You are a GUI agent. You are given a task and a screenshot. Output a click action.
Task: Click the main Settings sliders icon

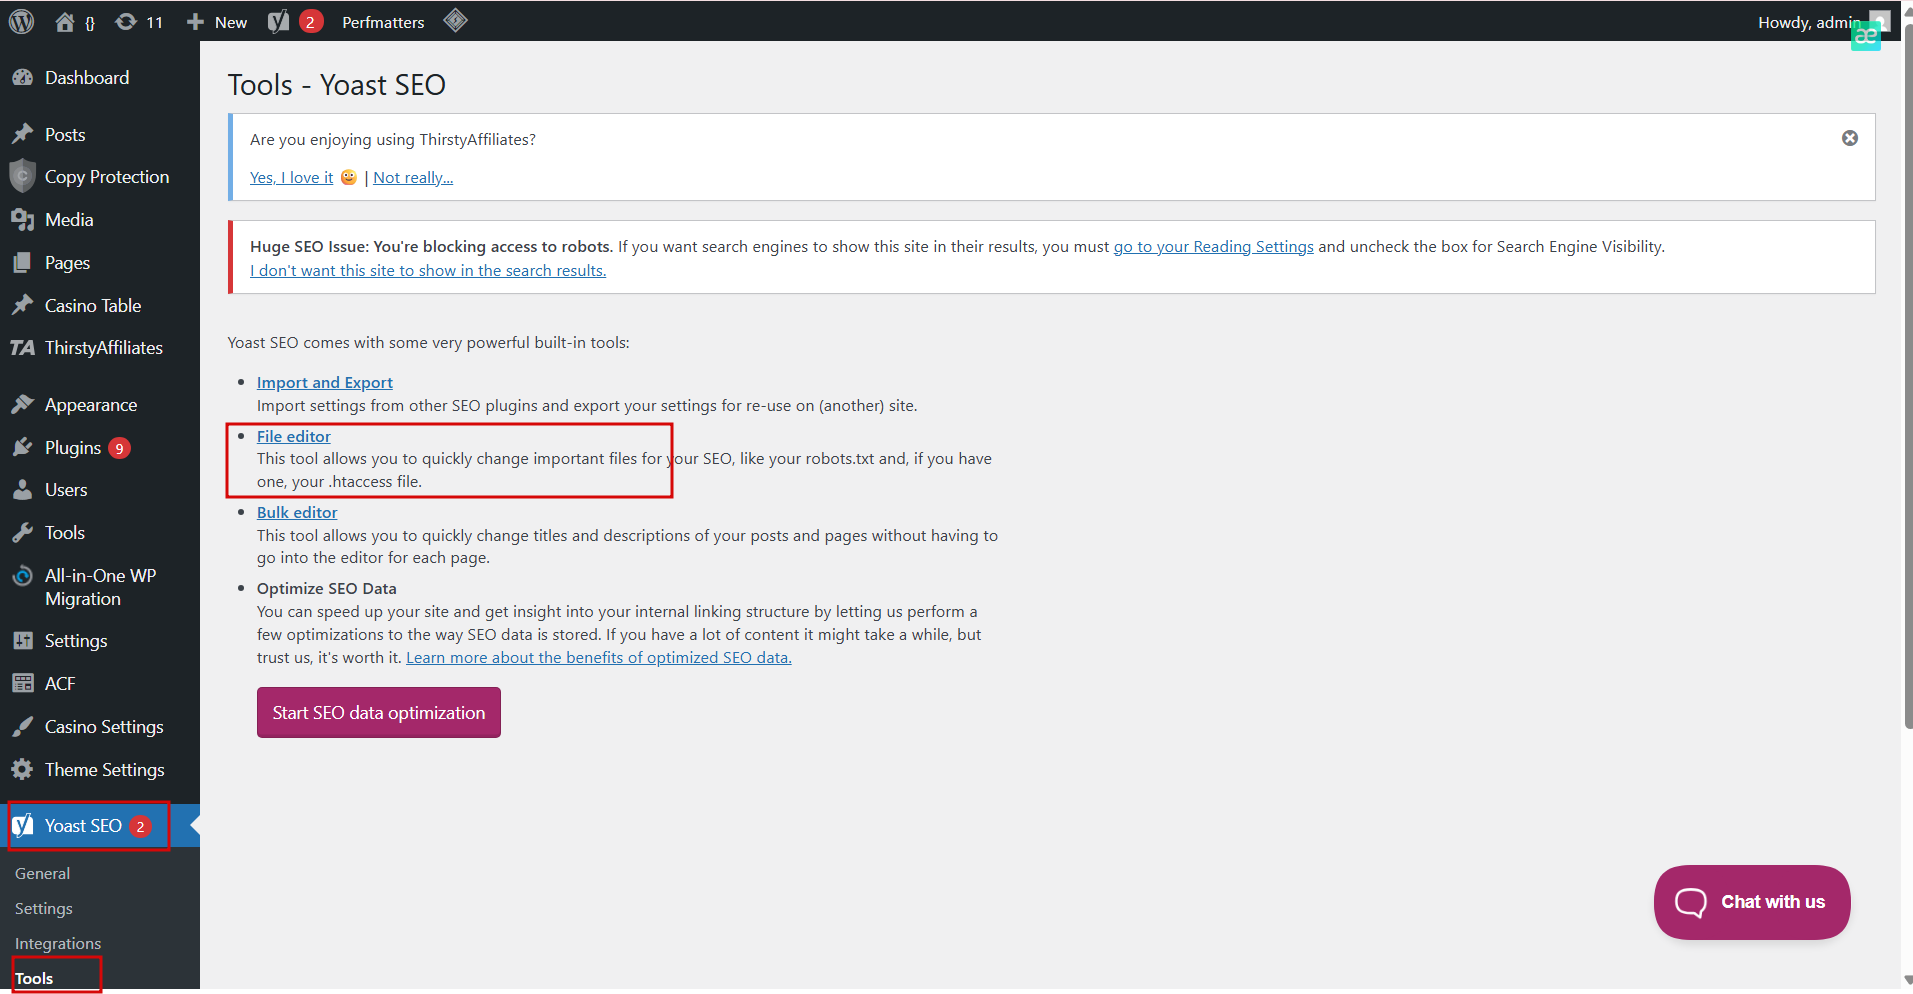[22, 641]
